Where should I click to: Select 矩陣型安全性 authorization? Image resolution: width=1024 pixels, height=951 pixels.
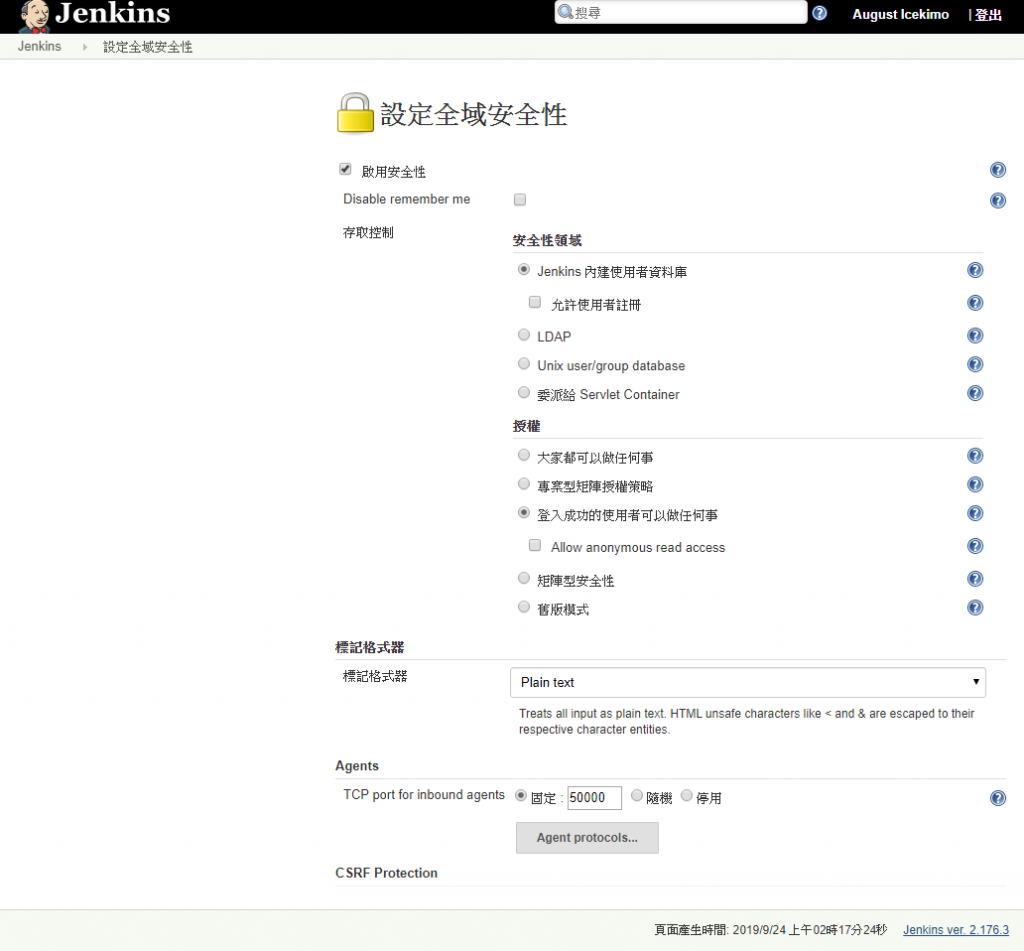tap(523, 577)
